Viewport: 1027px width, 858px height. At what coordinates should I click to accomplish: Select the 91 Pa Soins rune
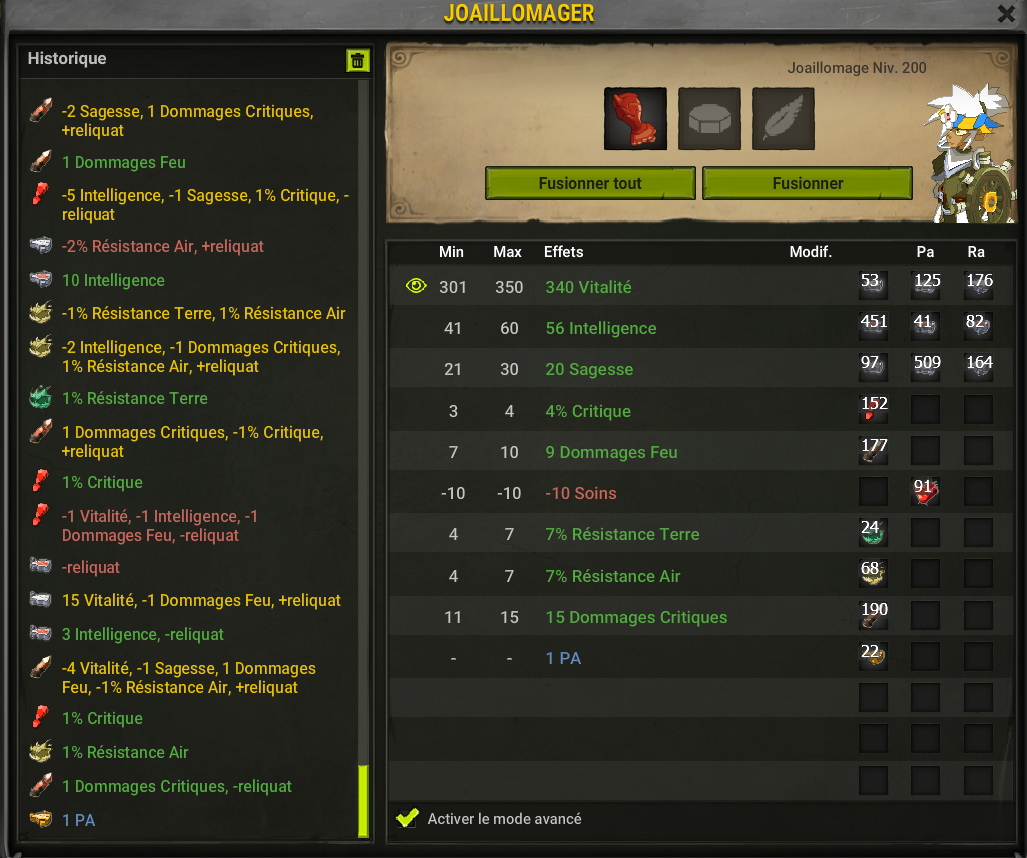point(925,492)
